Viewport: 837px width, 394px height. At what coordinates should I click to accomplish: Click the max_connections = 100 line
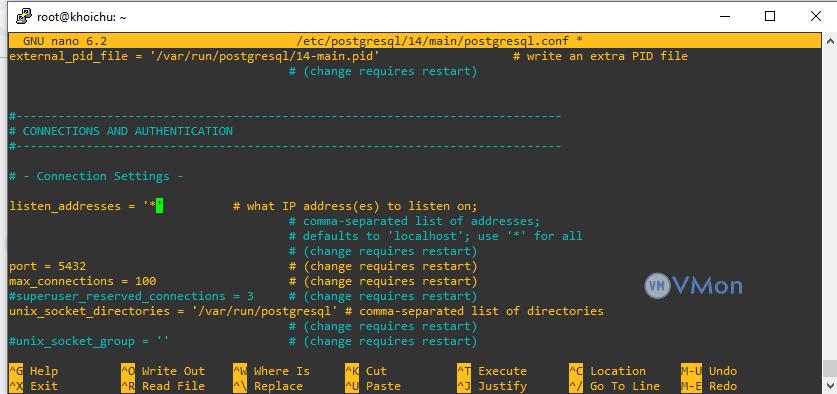coord(83,281)
